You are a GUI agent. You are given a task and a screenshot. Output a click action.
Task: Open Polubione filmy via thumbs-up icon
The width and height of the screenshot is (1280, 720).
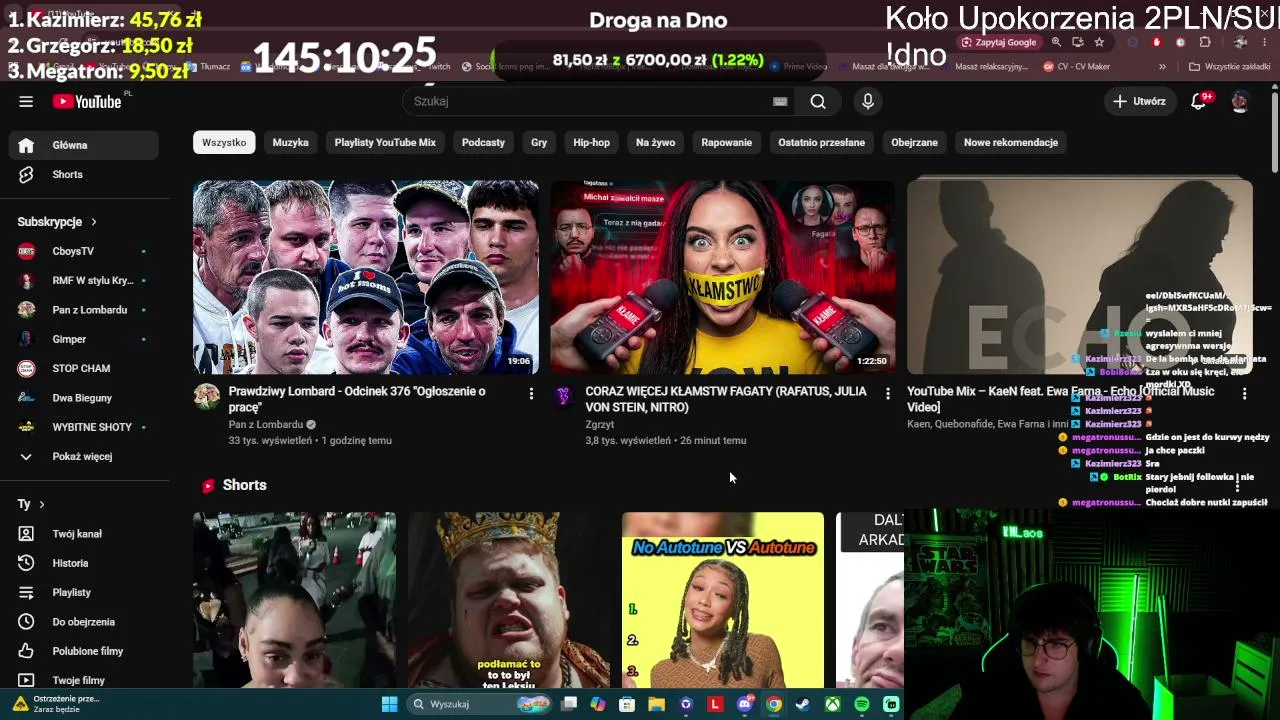click(x=26, y=651)
